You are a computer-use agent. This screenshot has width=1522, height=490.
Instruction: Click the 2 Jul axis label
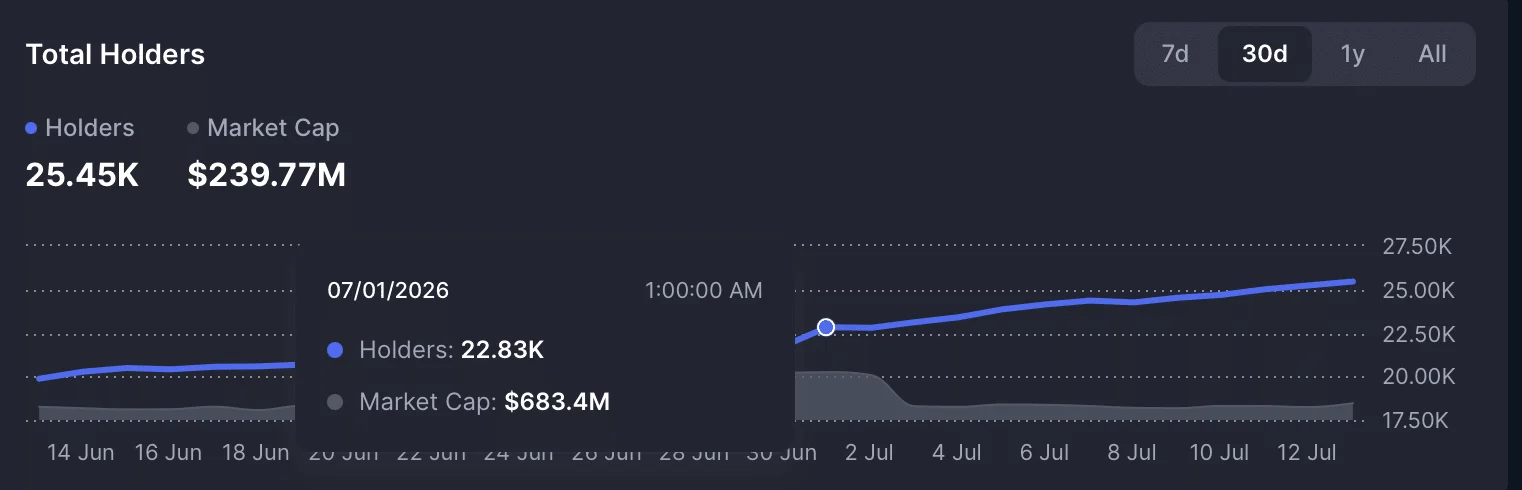click(869, 452)
